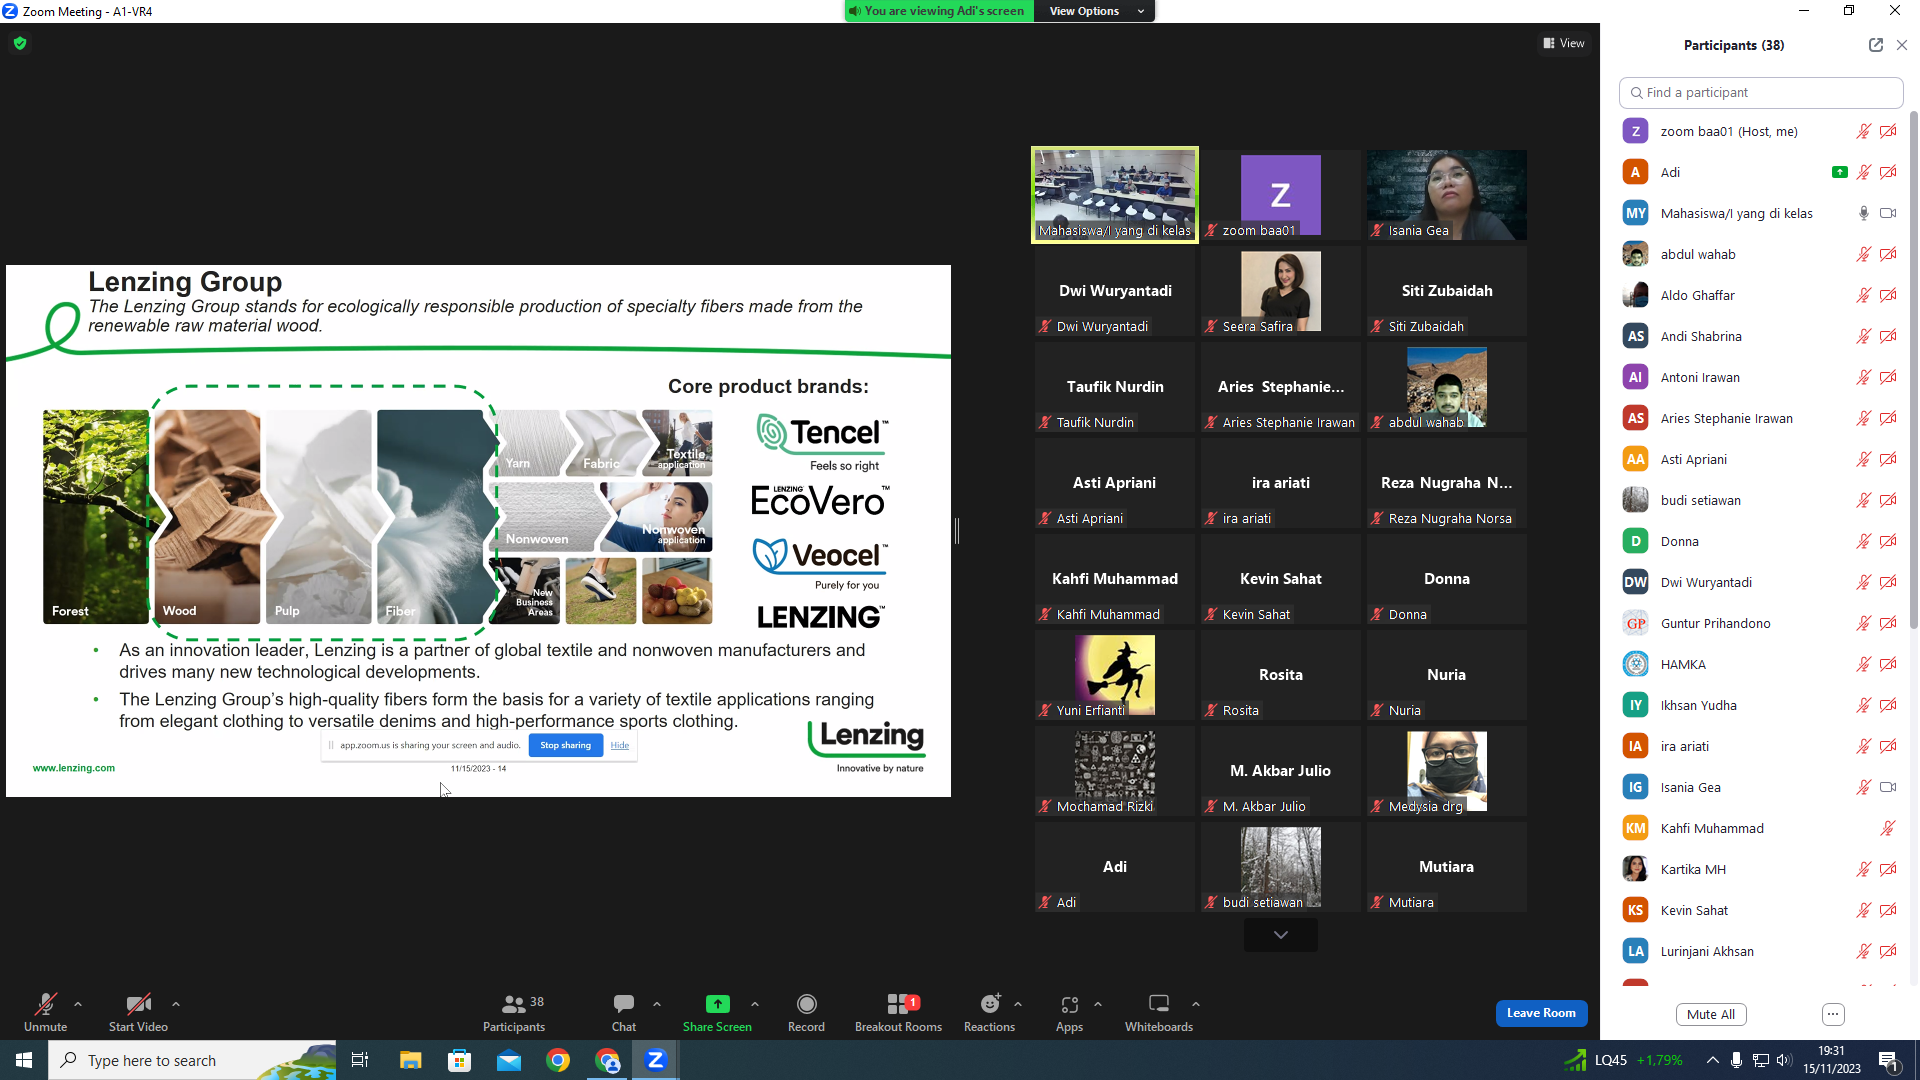Toggle video for Mahasiswa/I yang di kelas
The width and height of the screenshot is (1920, 1080).
click(x=1888, y=213)
